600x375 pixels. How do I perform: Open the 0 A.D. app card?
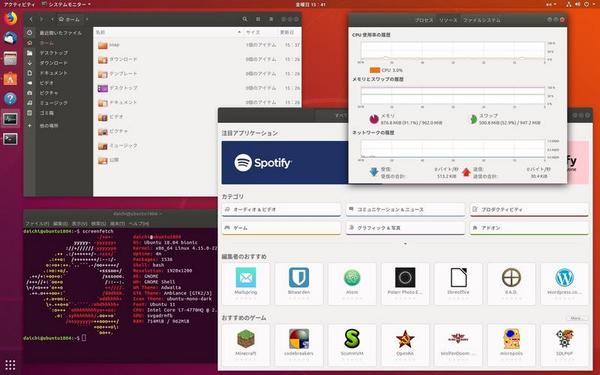tap(511, 284)
